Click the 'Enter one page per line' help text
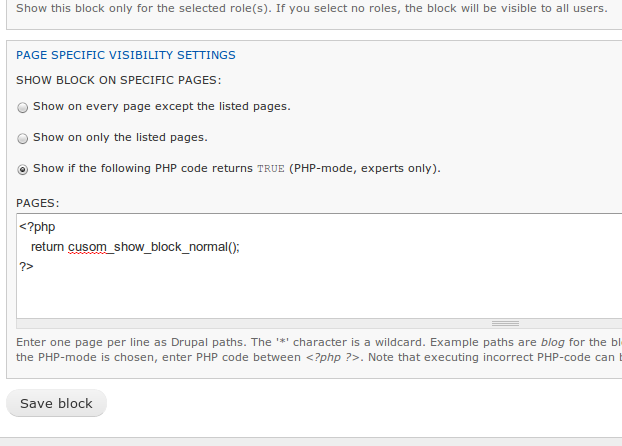This screenshot has width=622, height=446. 319,350
